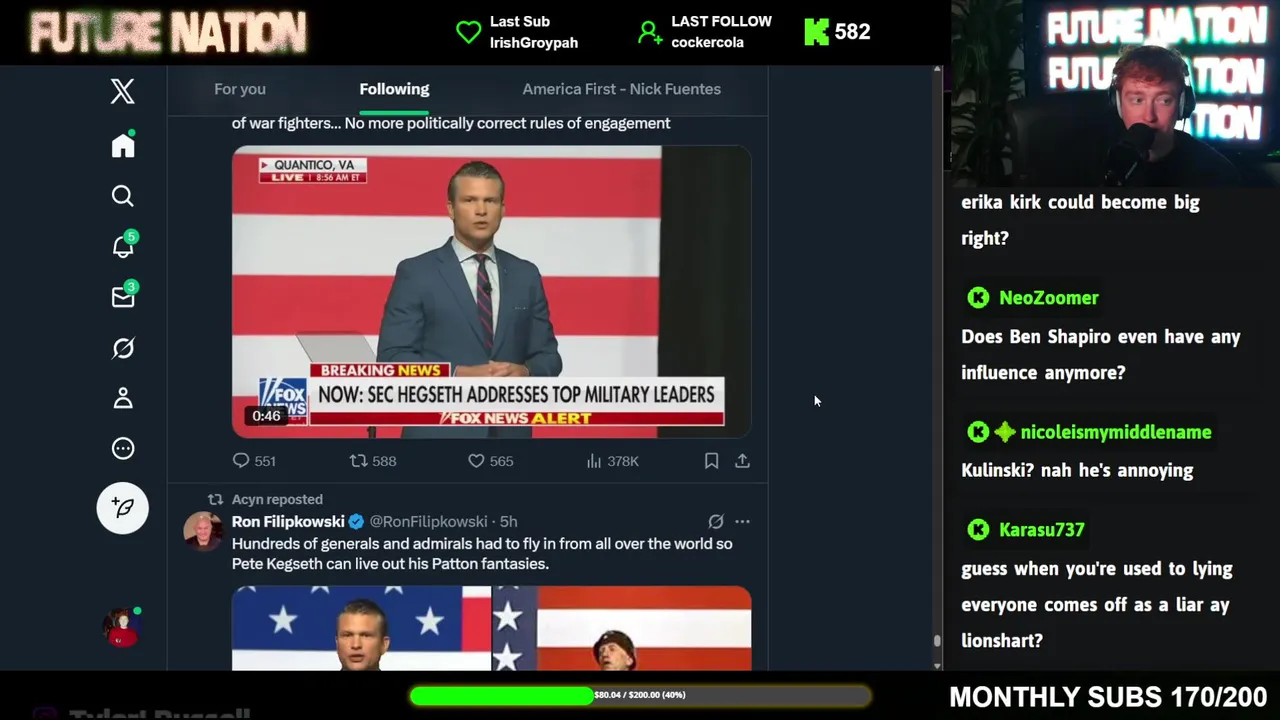The width and height of the screenshot is (1280, 720).
Task: Click Ron Filipkowski's verified badge
Action: (356, 522)
